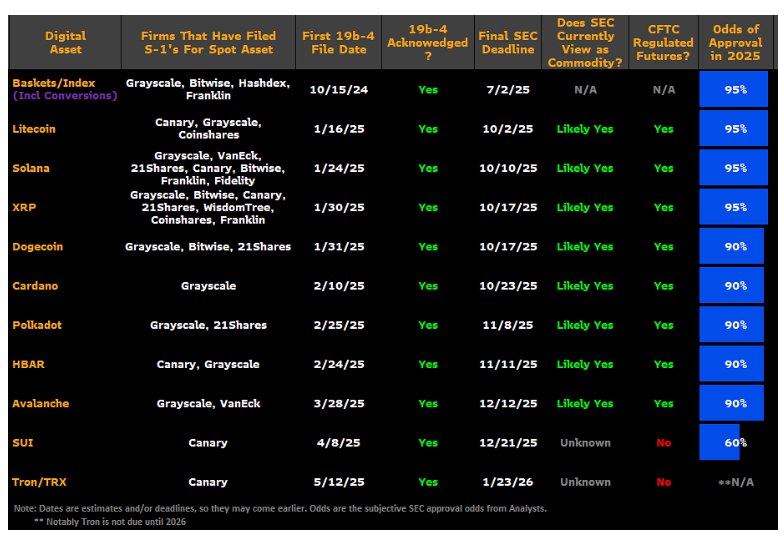Click the Firms That Have Filed S-1's header
This screenshot has width=784, height=536.
[208, 42]
